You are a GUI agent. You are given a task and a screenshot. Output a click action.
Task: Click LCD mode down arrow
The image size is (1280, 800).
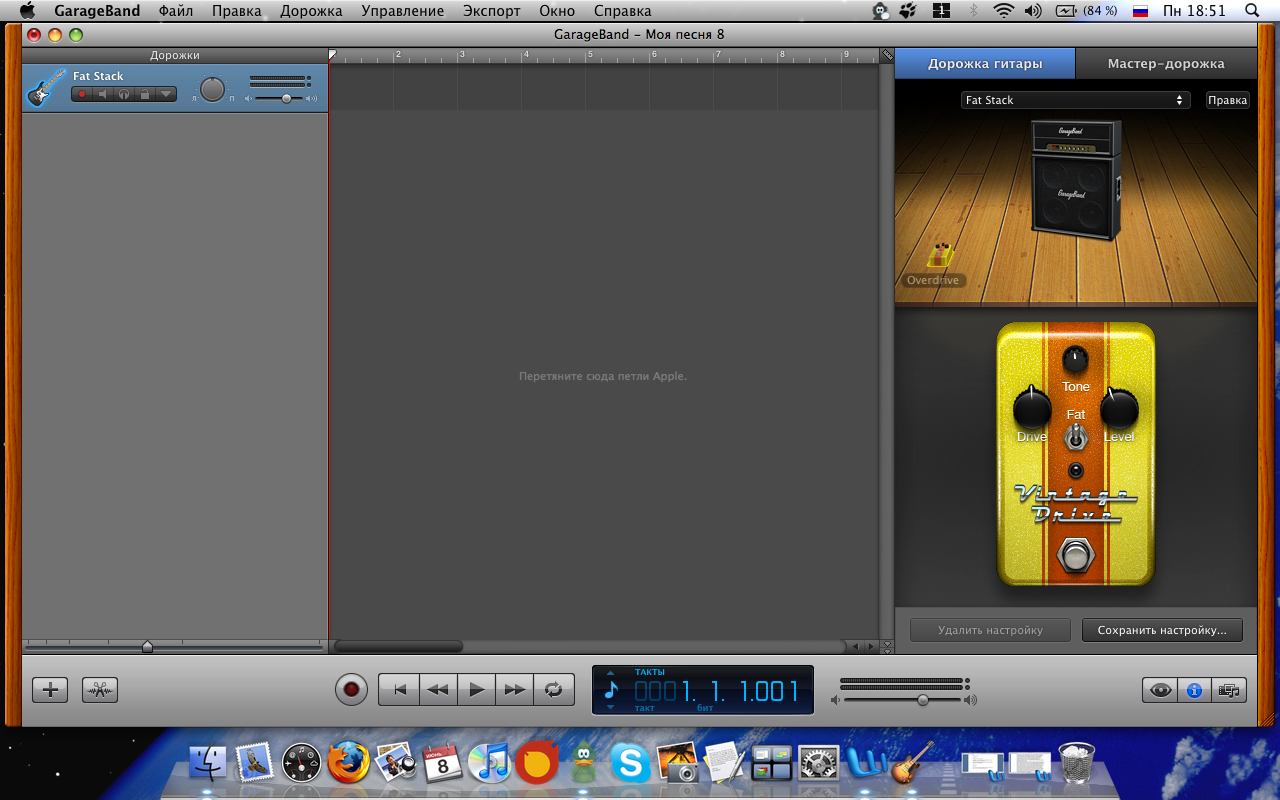click(611, 708)
